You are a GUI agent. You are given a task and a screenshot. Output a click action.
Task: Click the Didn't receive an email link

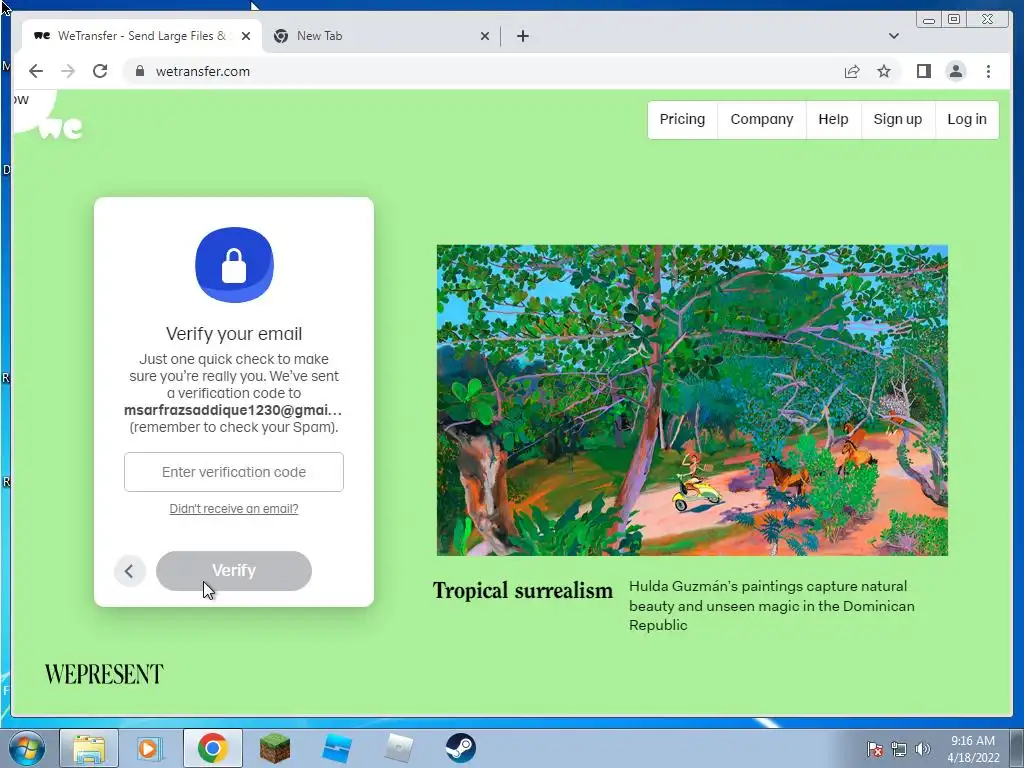(234, 509)
